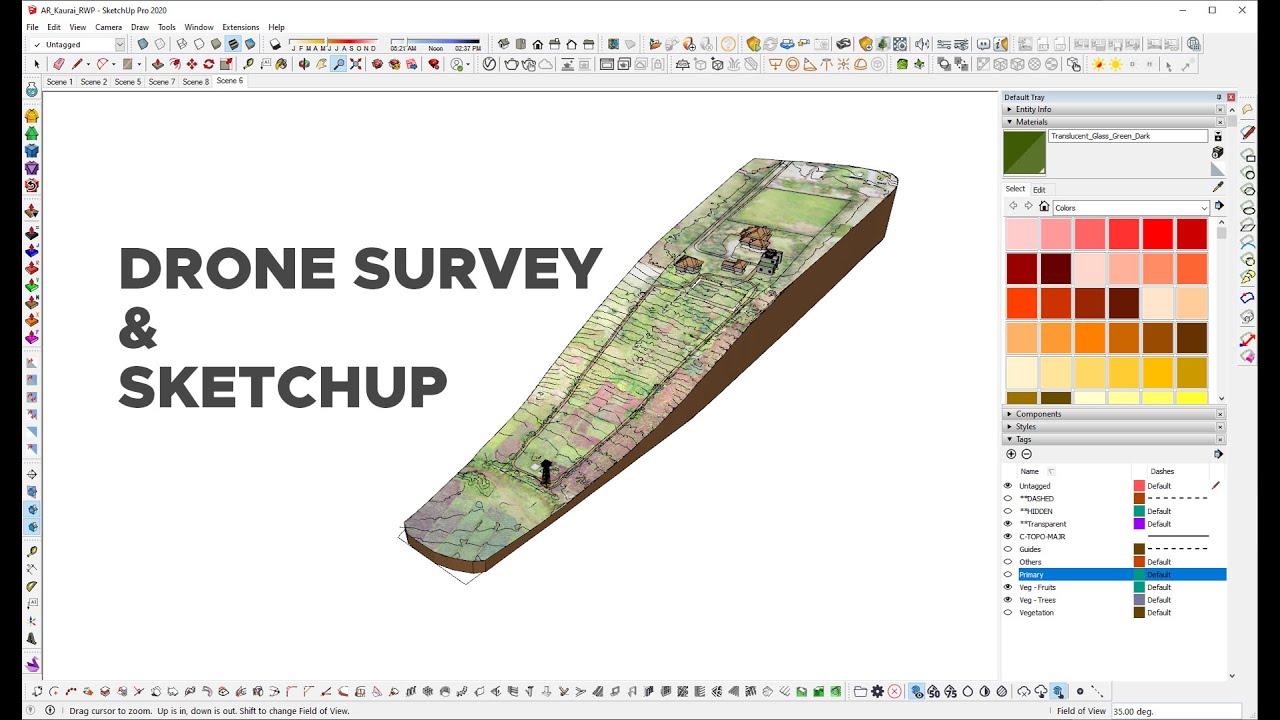Adjust the shadow time-of-day slider
The image size is (1280, 720).
[x=436, y=44]
